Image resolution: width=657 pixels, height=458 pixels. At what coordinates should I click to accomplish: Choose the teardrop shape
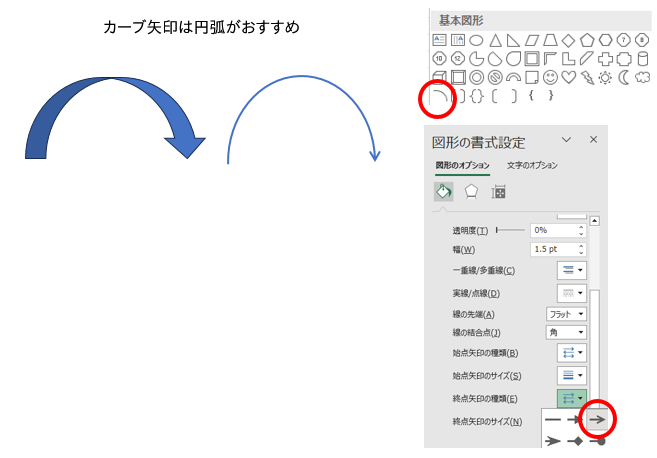point(513,59)
